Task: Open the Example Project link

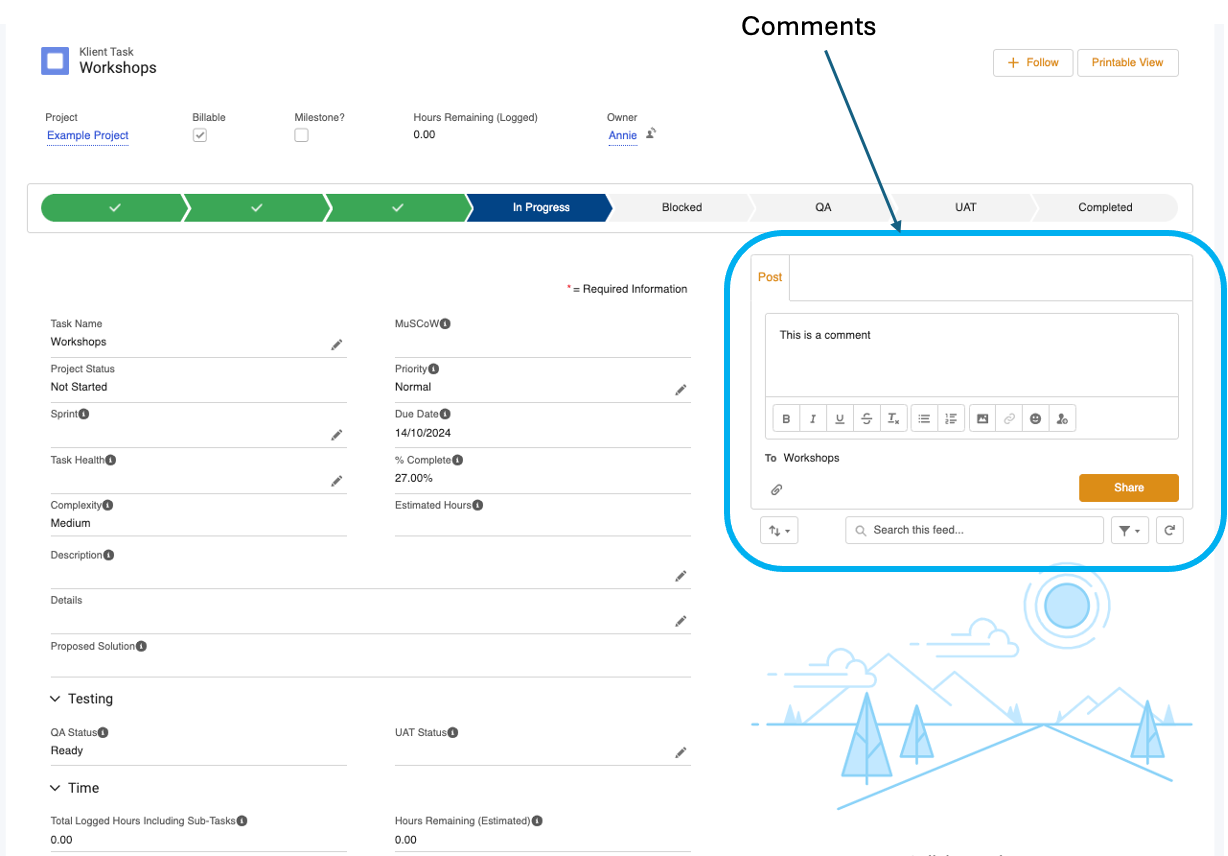Action: pyautogui.click(x=88, y=135)
